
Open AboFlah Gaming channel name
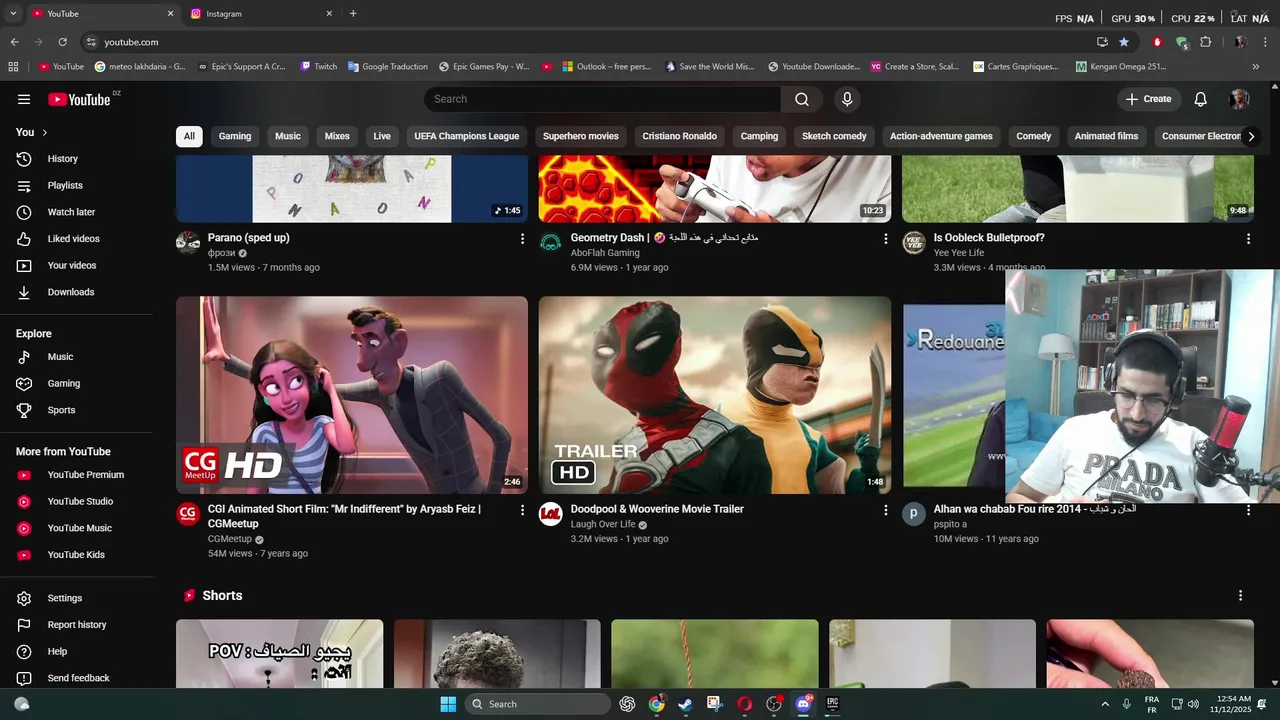coord(605,253)
